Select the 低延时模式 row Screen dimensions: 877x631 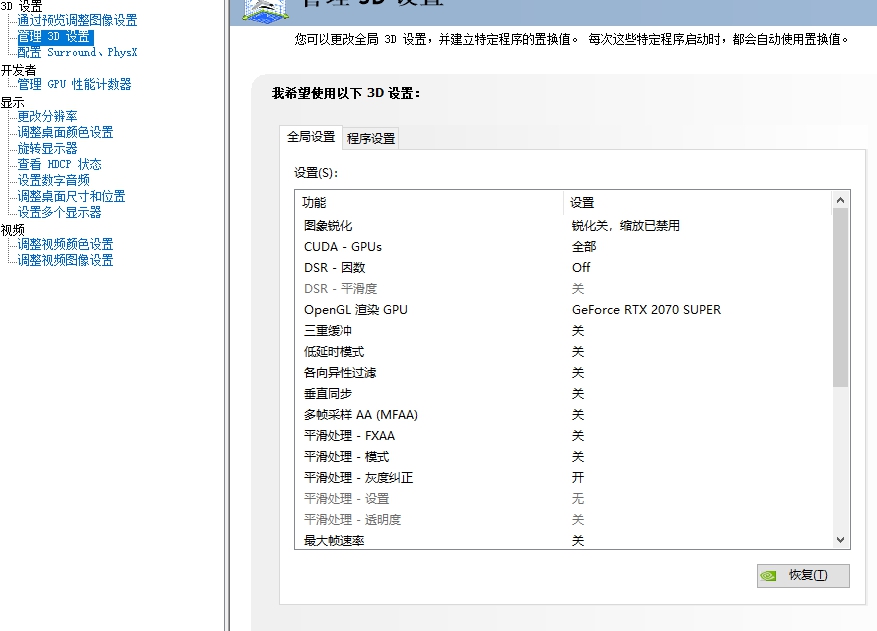coord(564,352)
